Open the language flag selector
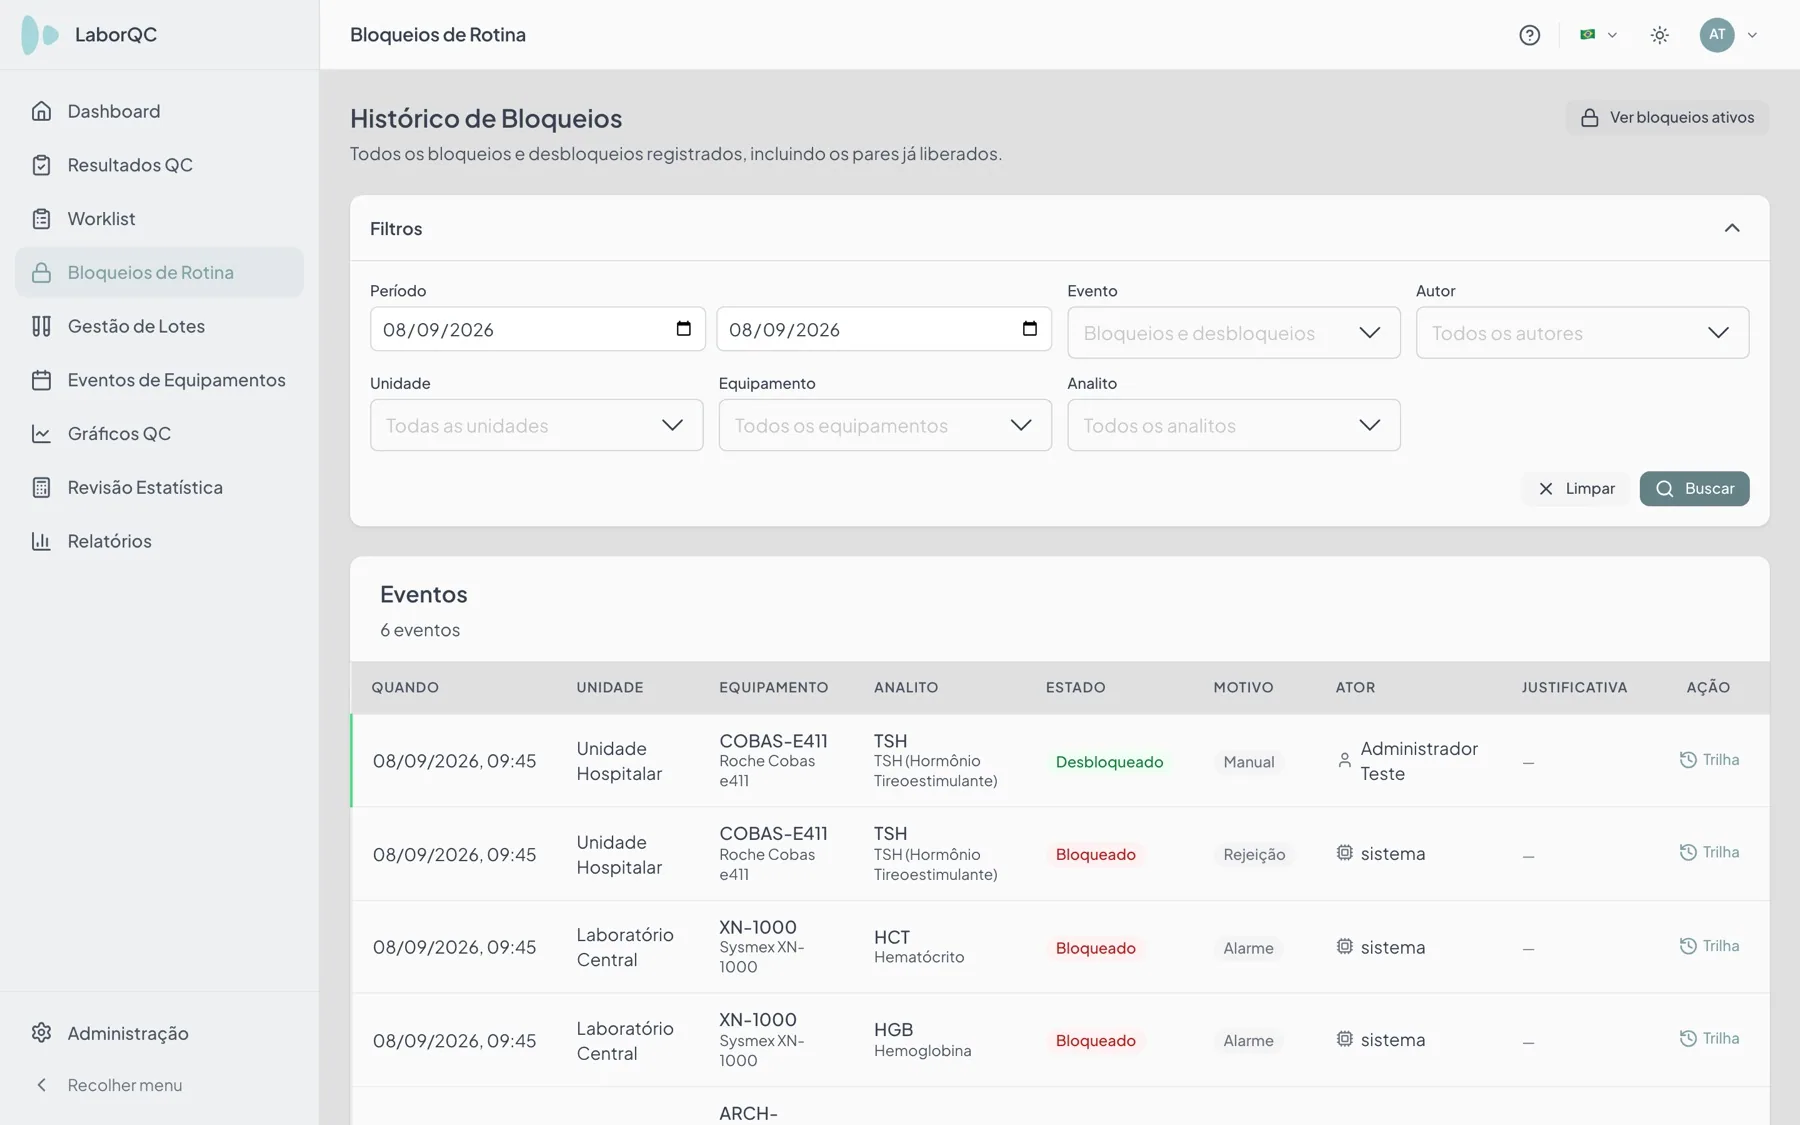 pyautogui.click(x=1598, y=35)
